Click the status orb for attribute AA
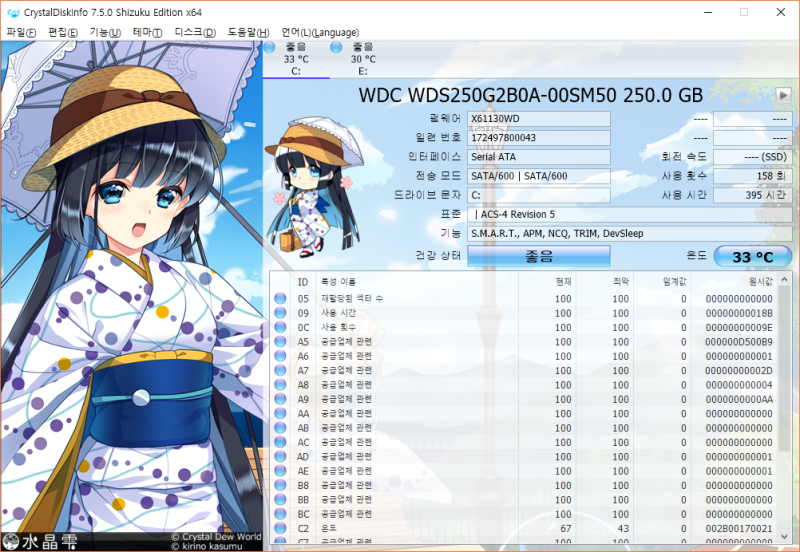This screenshot has width=800, height=552. [x=280, y=413]
